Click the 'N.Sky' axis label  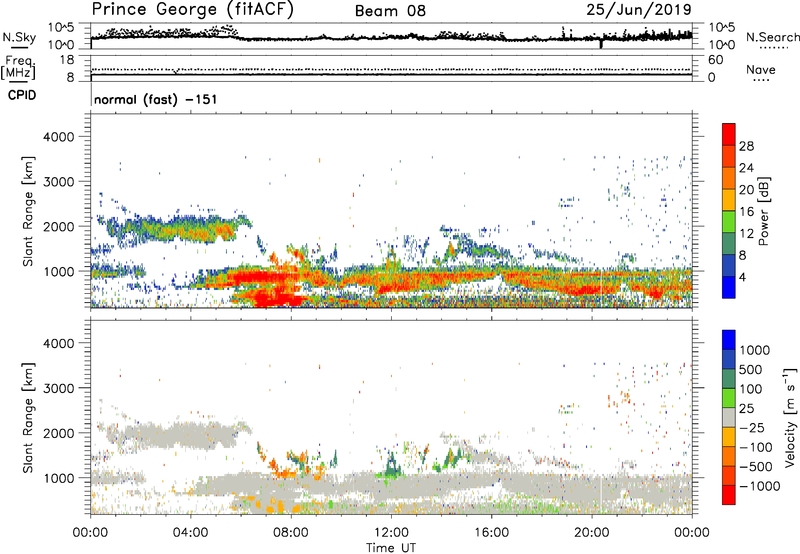(19, 37)
